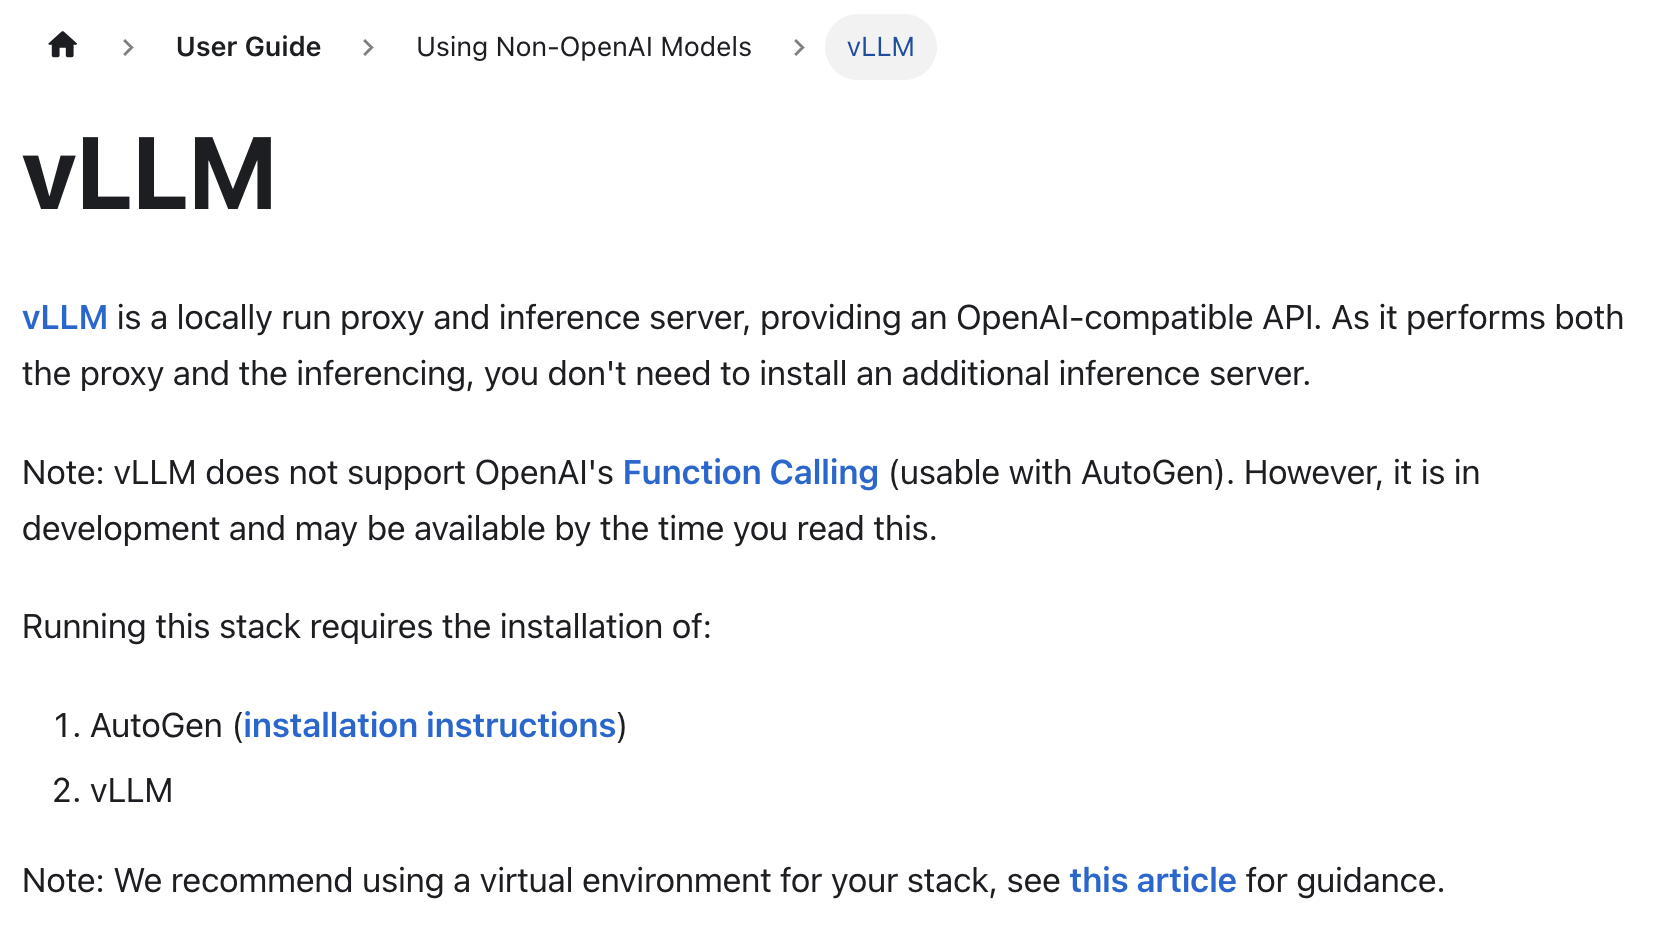Click chevron right after home icon
The image size is (1668, 928).
[x=128, y=47]
